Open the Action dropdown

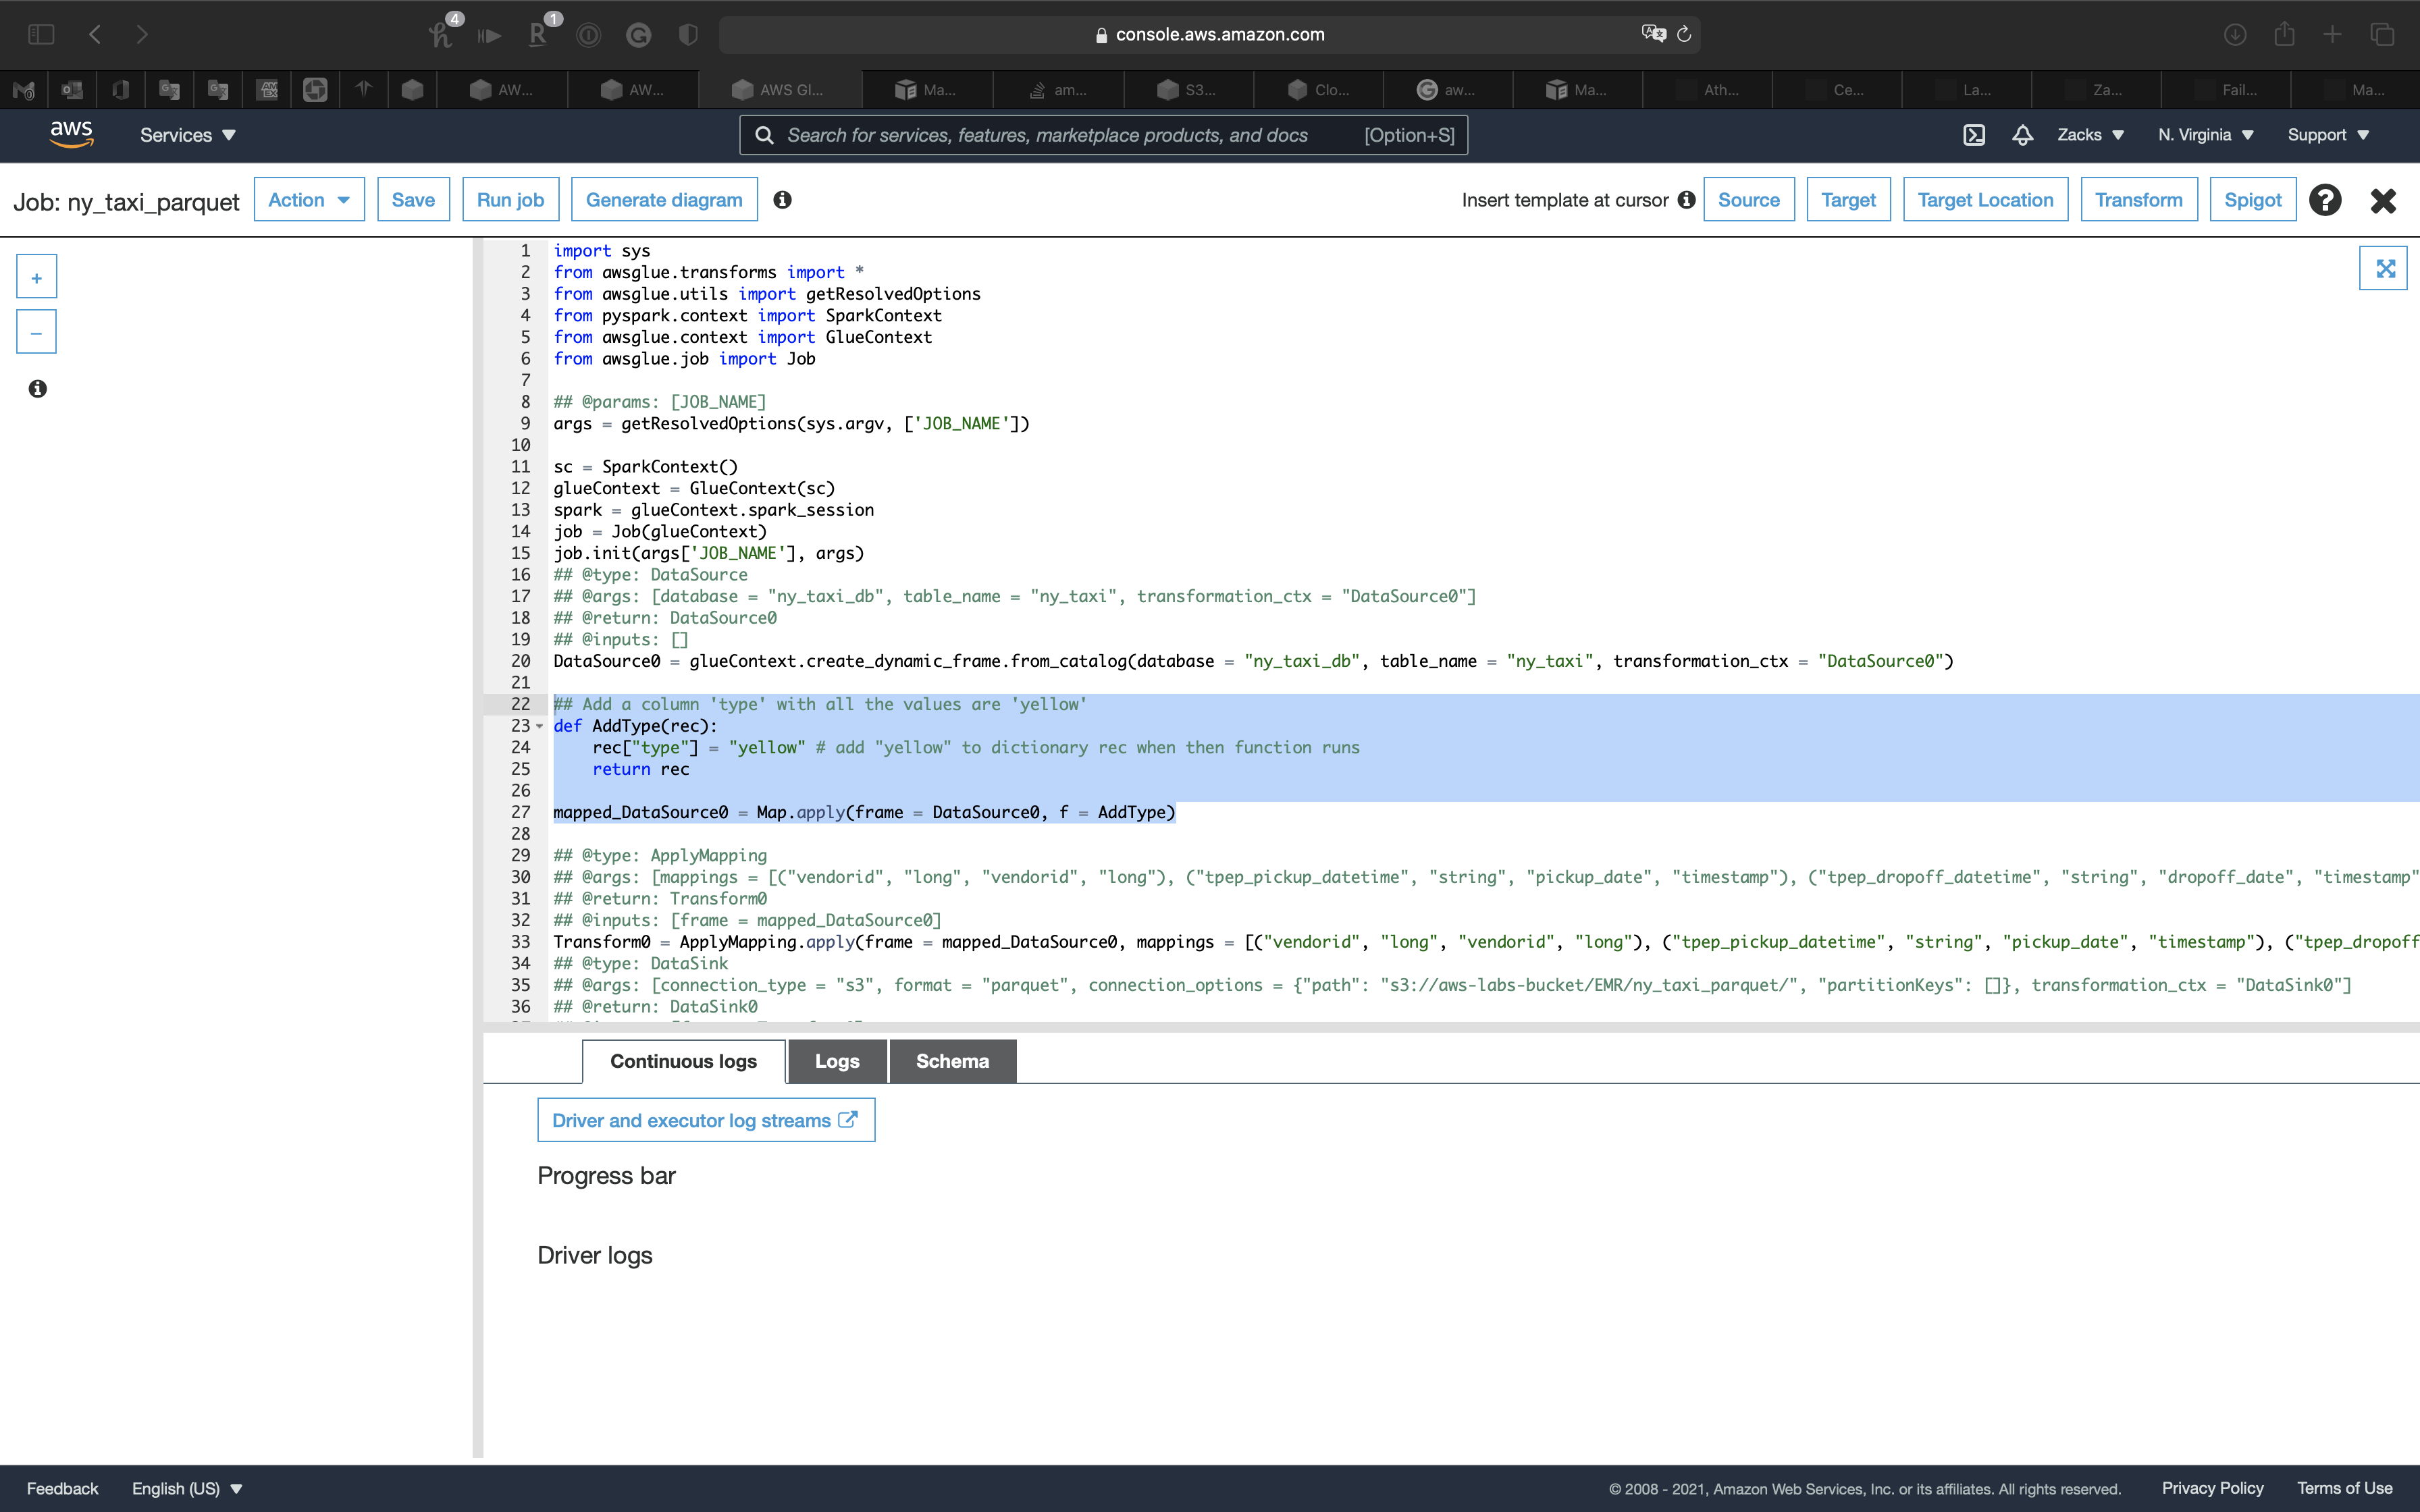click(x=308, y=200)
